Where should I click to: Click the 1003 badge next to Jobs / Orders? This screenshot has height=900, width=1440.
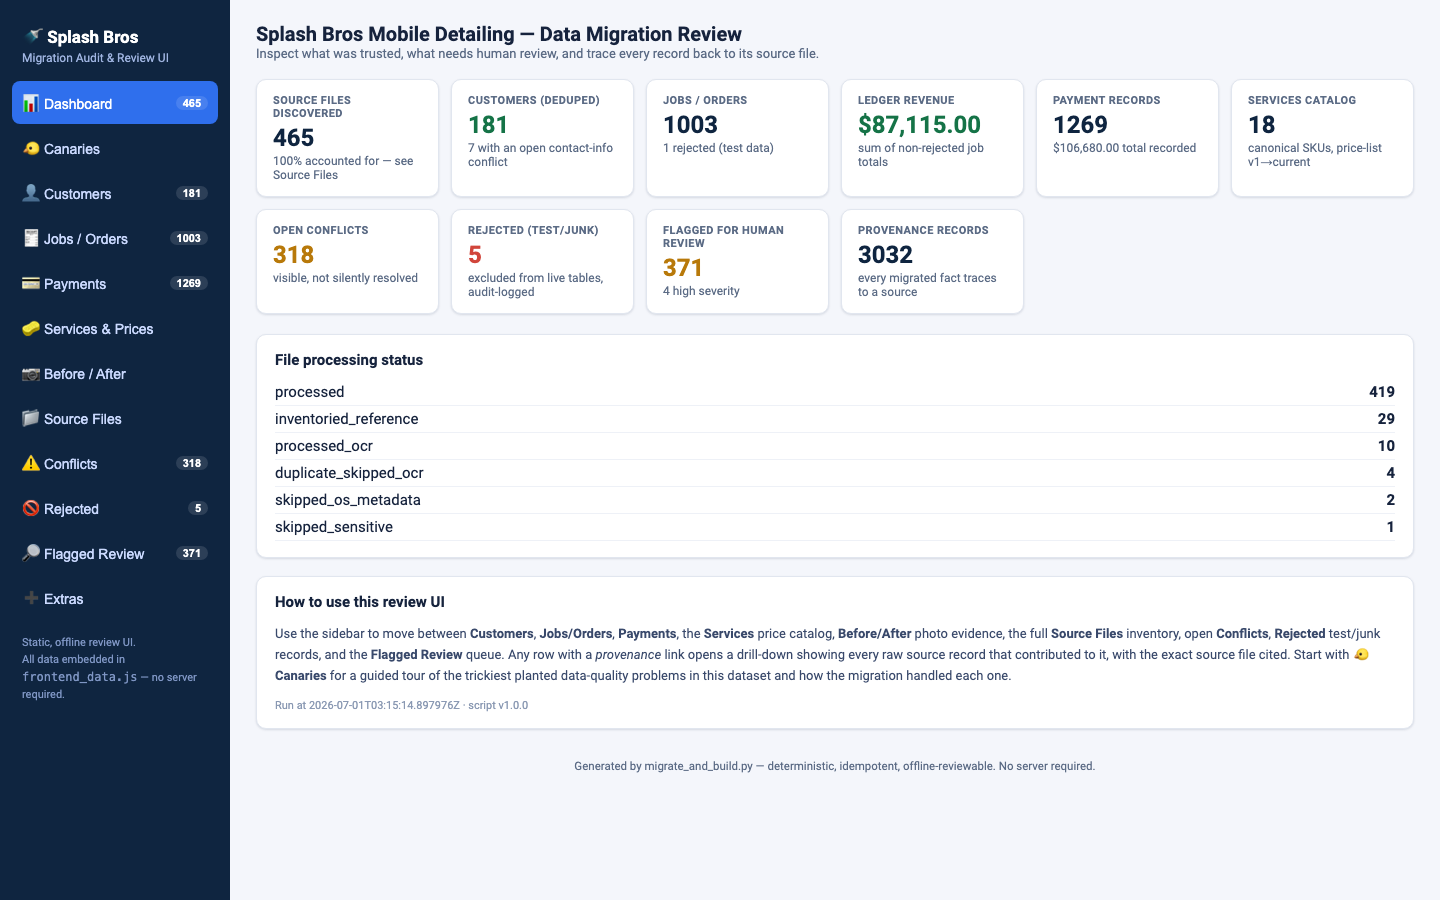click(x=189, y=238)
